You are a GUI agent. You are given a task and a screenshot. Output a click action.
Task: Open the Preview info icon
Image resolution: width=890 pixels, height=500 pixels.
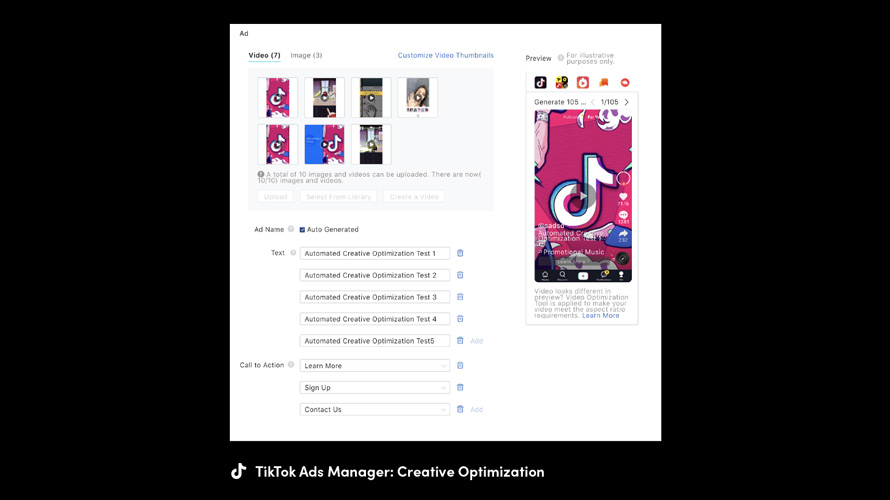tap(561, 58)
